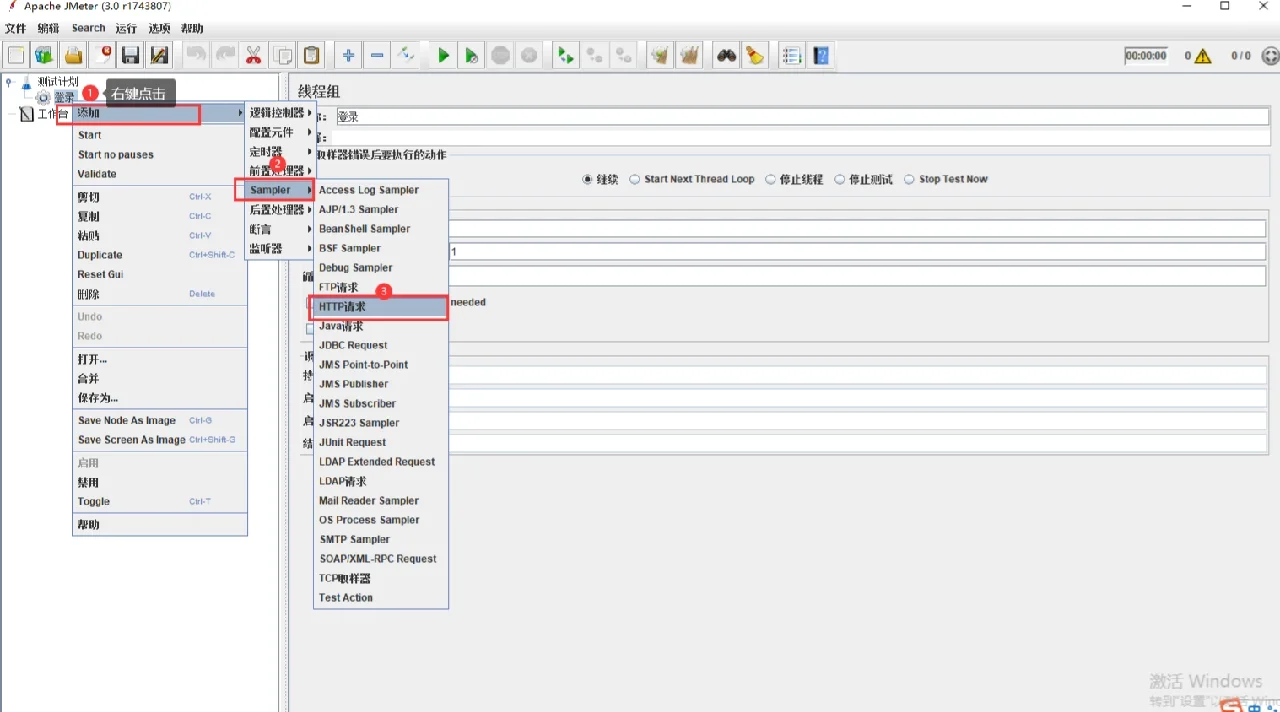Viewport: 1280px width, 712px height.
Task: Click the Start No Pauses toolbar icon
Action: click(471, 55)
